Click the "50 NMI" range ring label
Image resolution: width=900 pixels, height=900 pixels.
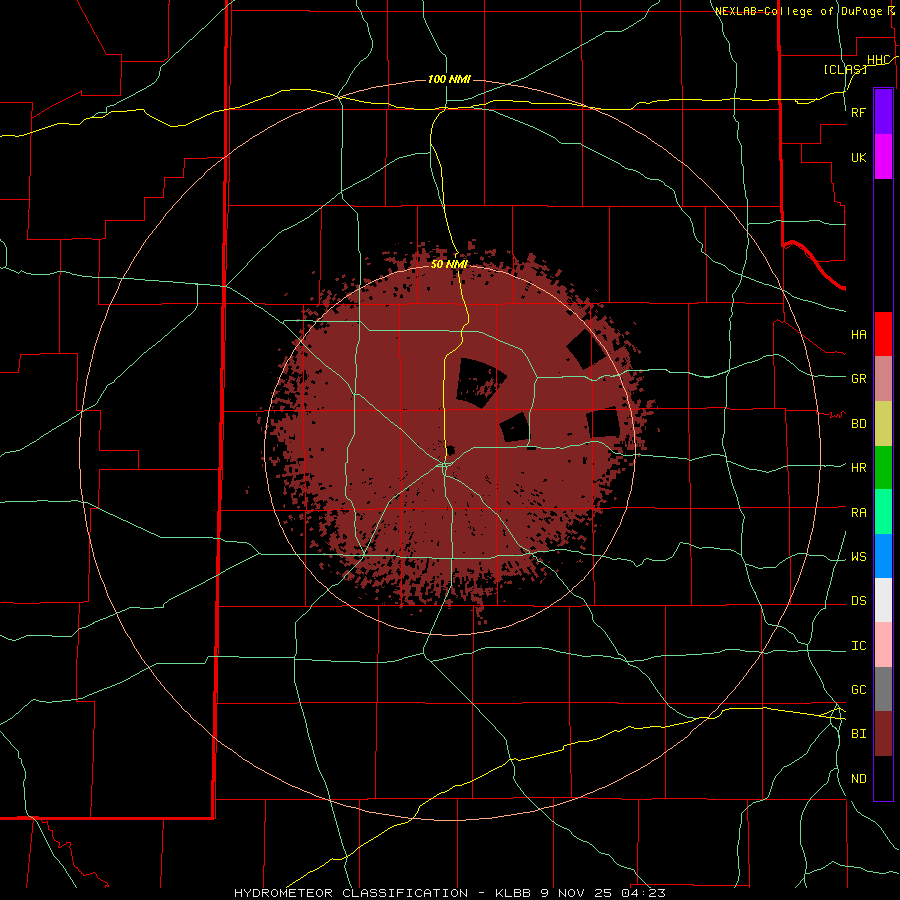point(449,264)
